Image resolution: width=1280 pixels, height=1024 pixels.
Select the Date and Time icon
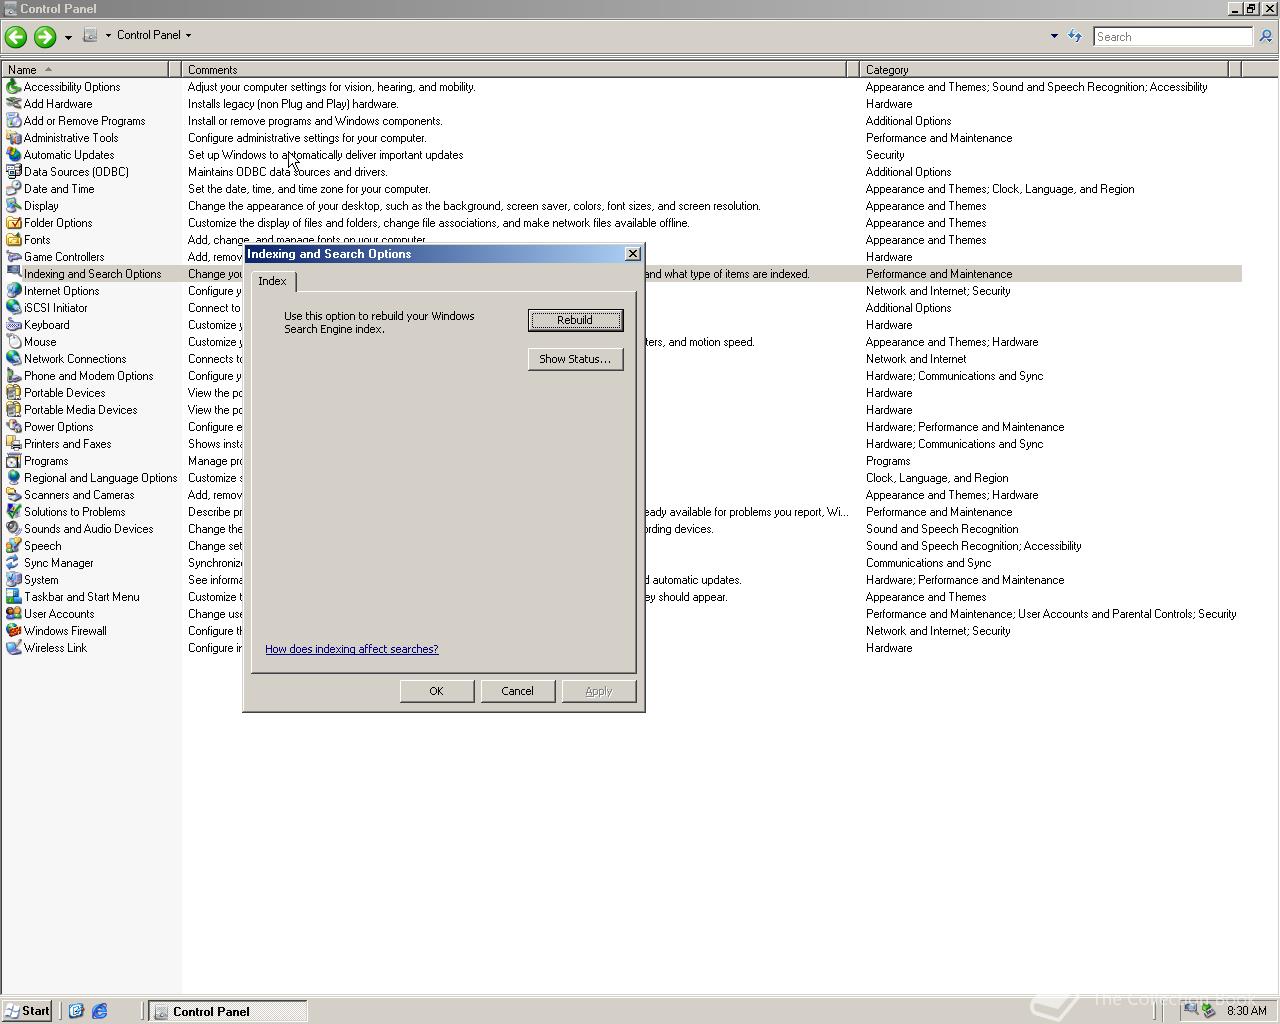tap(14, 189)
